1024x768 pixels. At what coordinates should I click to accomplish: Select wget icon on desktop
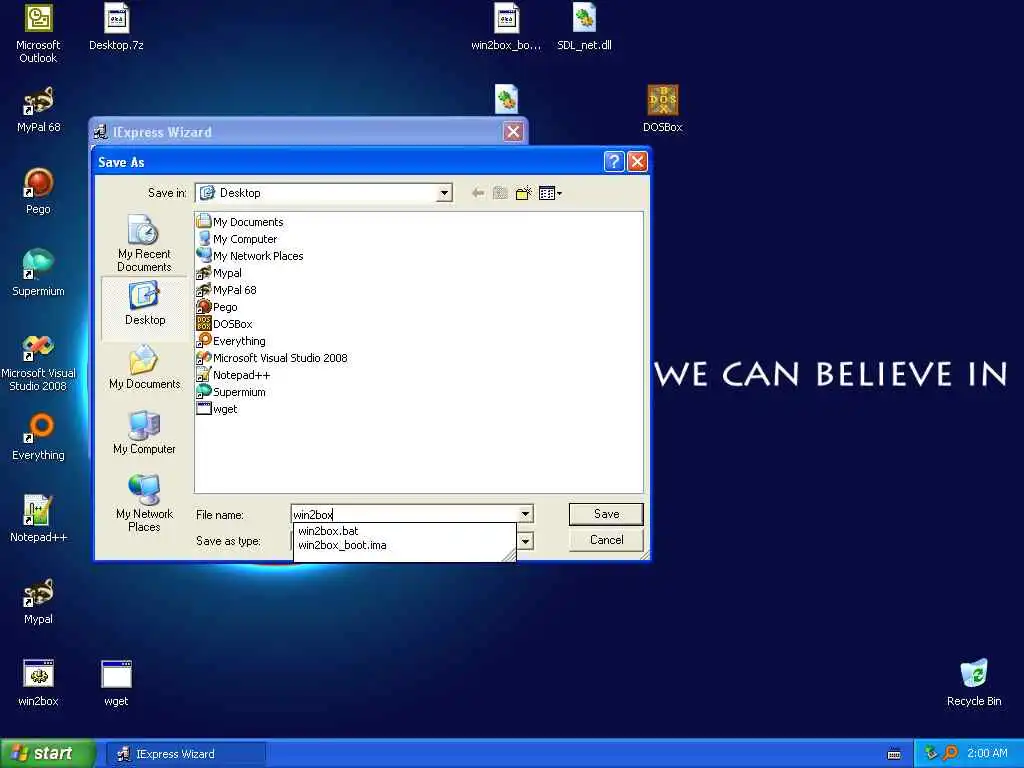116,683
